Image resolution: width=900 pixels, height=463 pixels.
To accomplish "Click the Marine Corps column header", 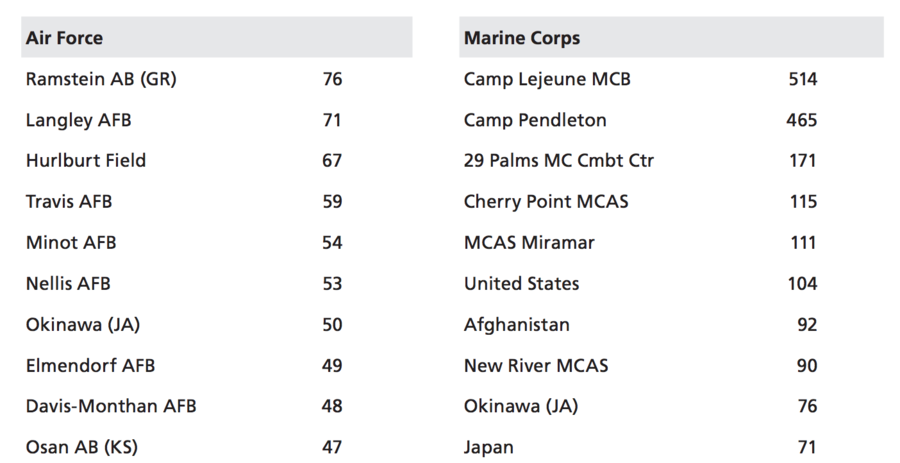I will point(522,38).
